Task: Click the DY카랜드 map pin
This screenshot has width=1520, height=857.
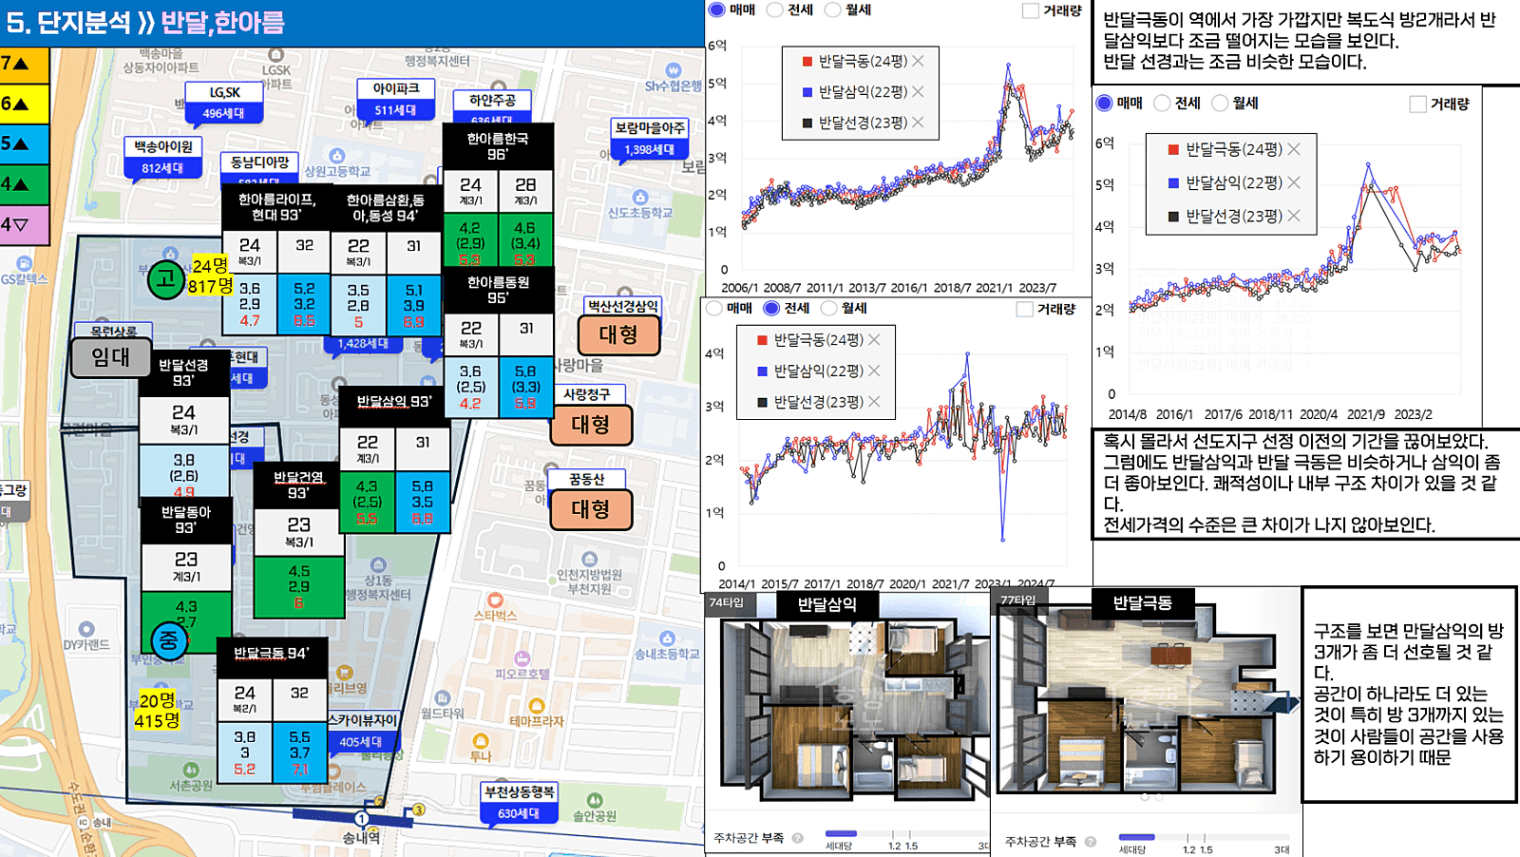Action: (87, 629)
